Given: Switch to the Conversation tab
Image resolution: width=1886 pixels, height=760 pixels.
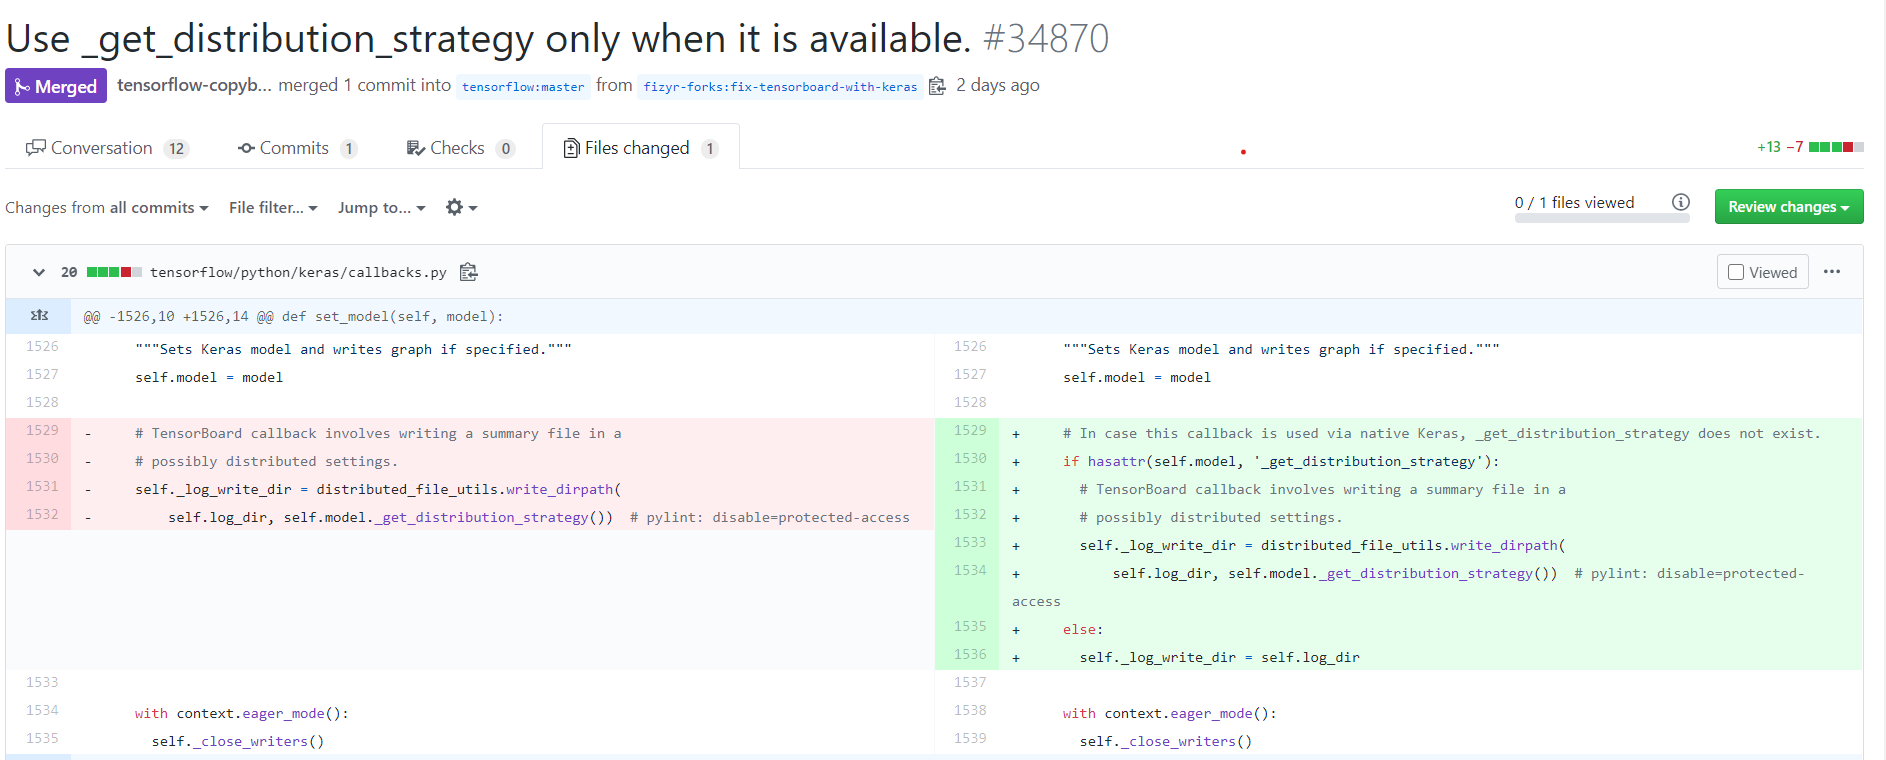Looking at the screenshot, I should (106, 148).
